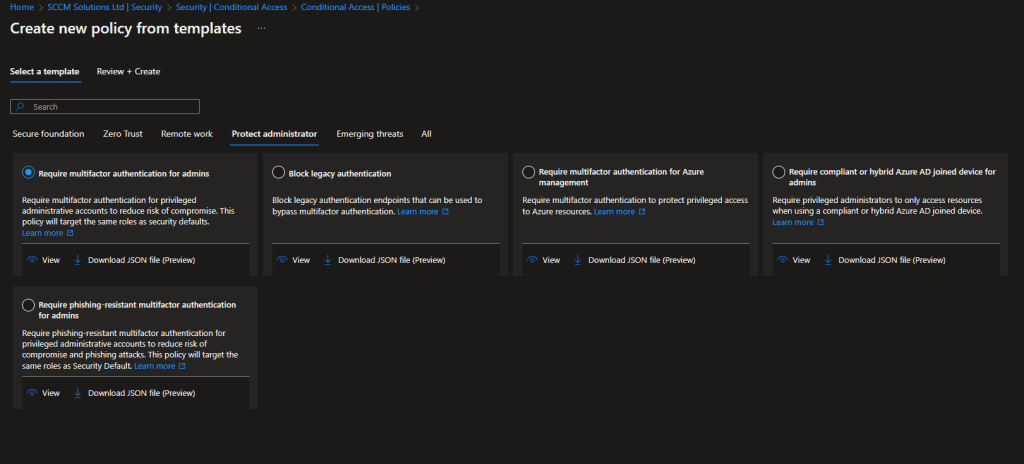Open the ellipsis menu next to page title
The width and height of the screenshot is (1024, 464).
[x=261, y=29]
